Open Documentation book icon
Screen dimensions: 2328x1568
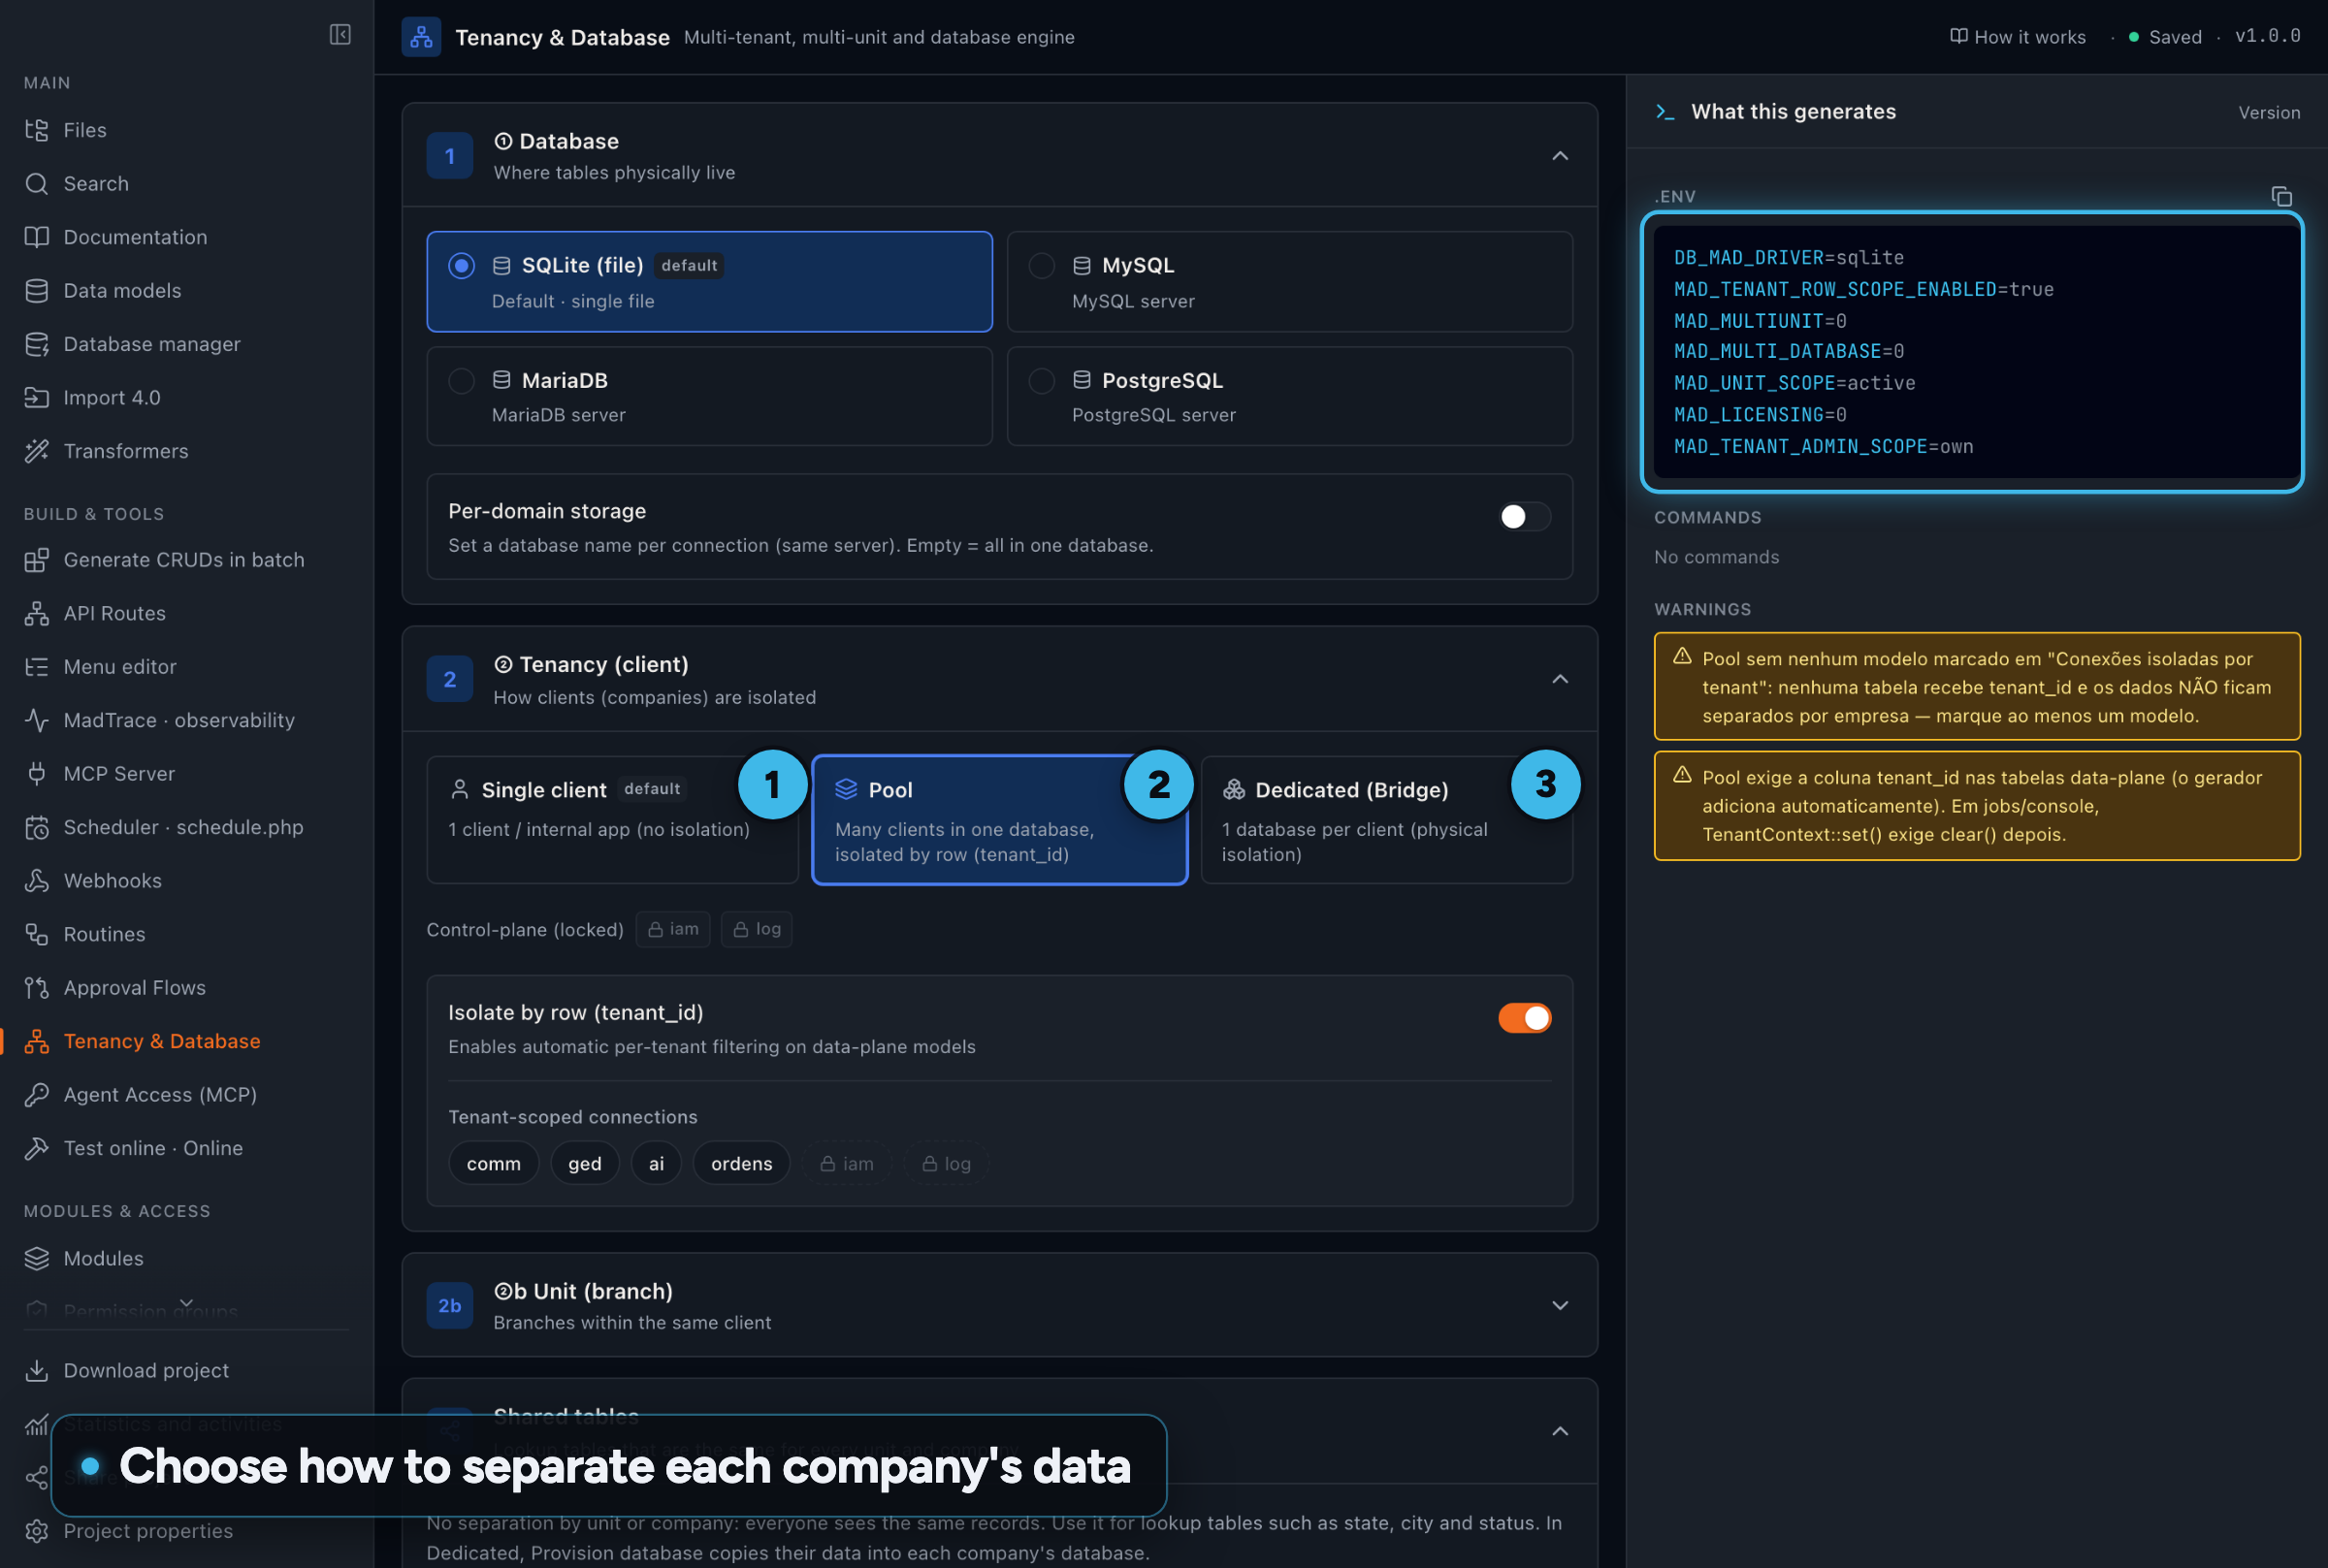(x=37, y=237)
